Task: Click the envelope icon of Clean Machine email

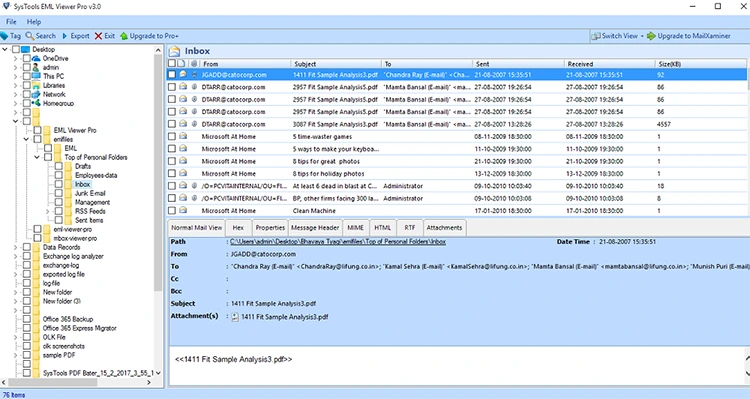Action: point(183,211)
